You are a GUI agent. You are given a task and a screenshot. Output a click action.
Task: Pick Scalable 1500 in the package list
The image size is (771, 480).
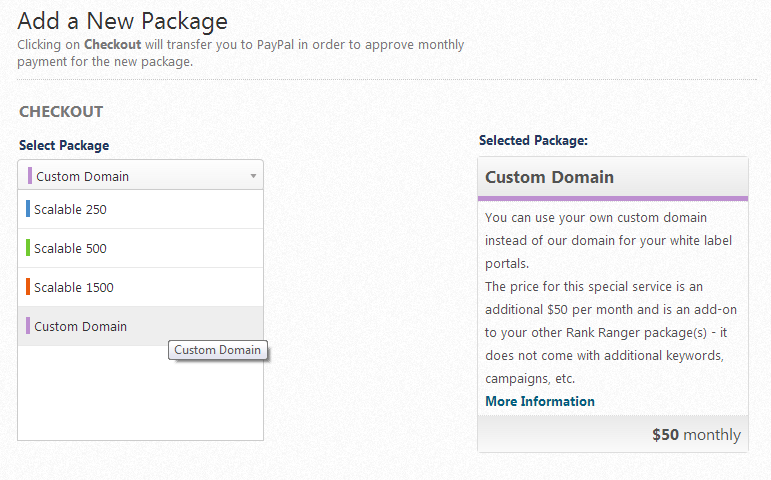(x=74, y=288)
